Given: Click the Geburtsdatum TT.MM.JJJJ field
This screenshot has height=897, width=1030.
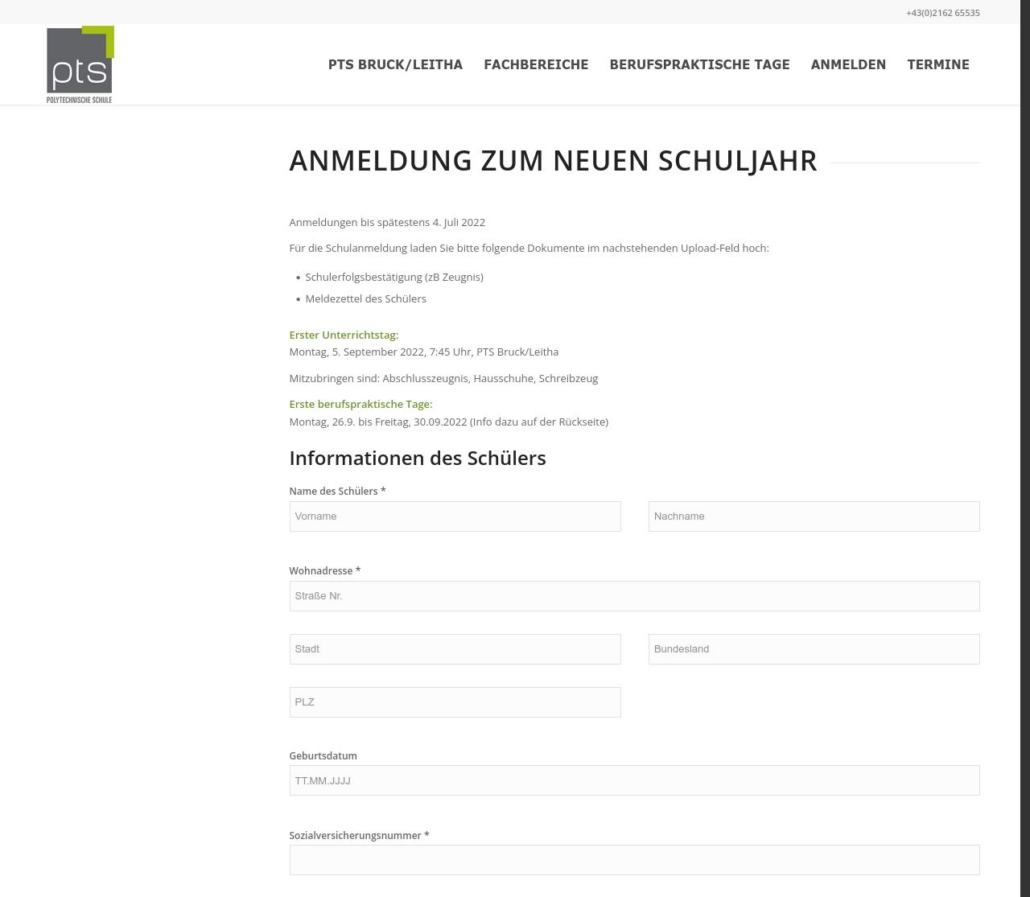Looking at the screenshot, I should (x=635, y=780).
